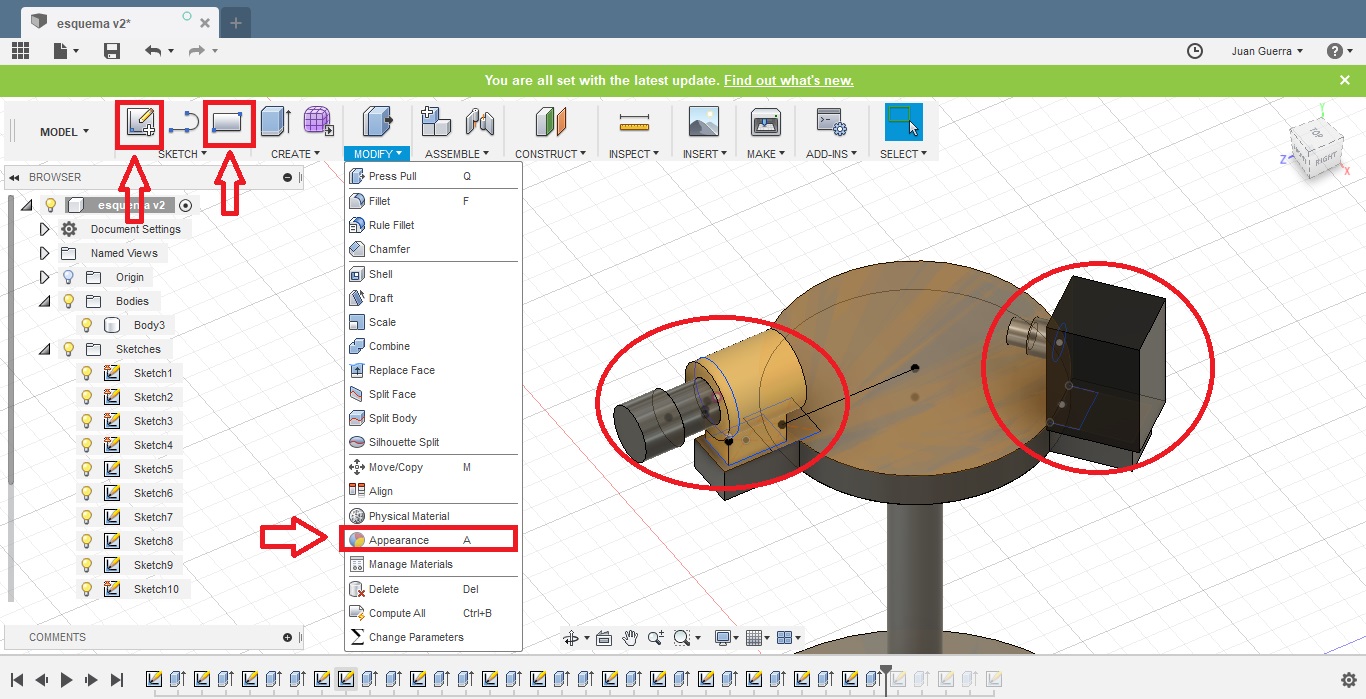The image size is (1366, 699).
Task: Choose Shell from Modify menu
Action: click(x=432, y=274)
